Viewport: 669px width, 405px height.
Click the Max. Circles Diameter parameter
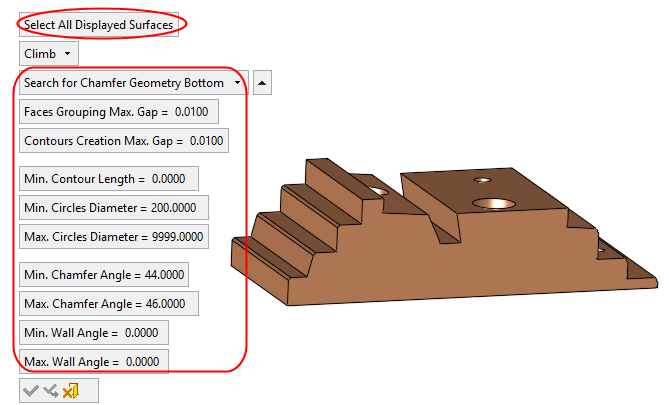coord(114,237)
